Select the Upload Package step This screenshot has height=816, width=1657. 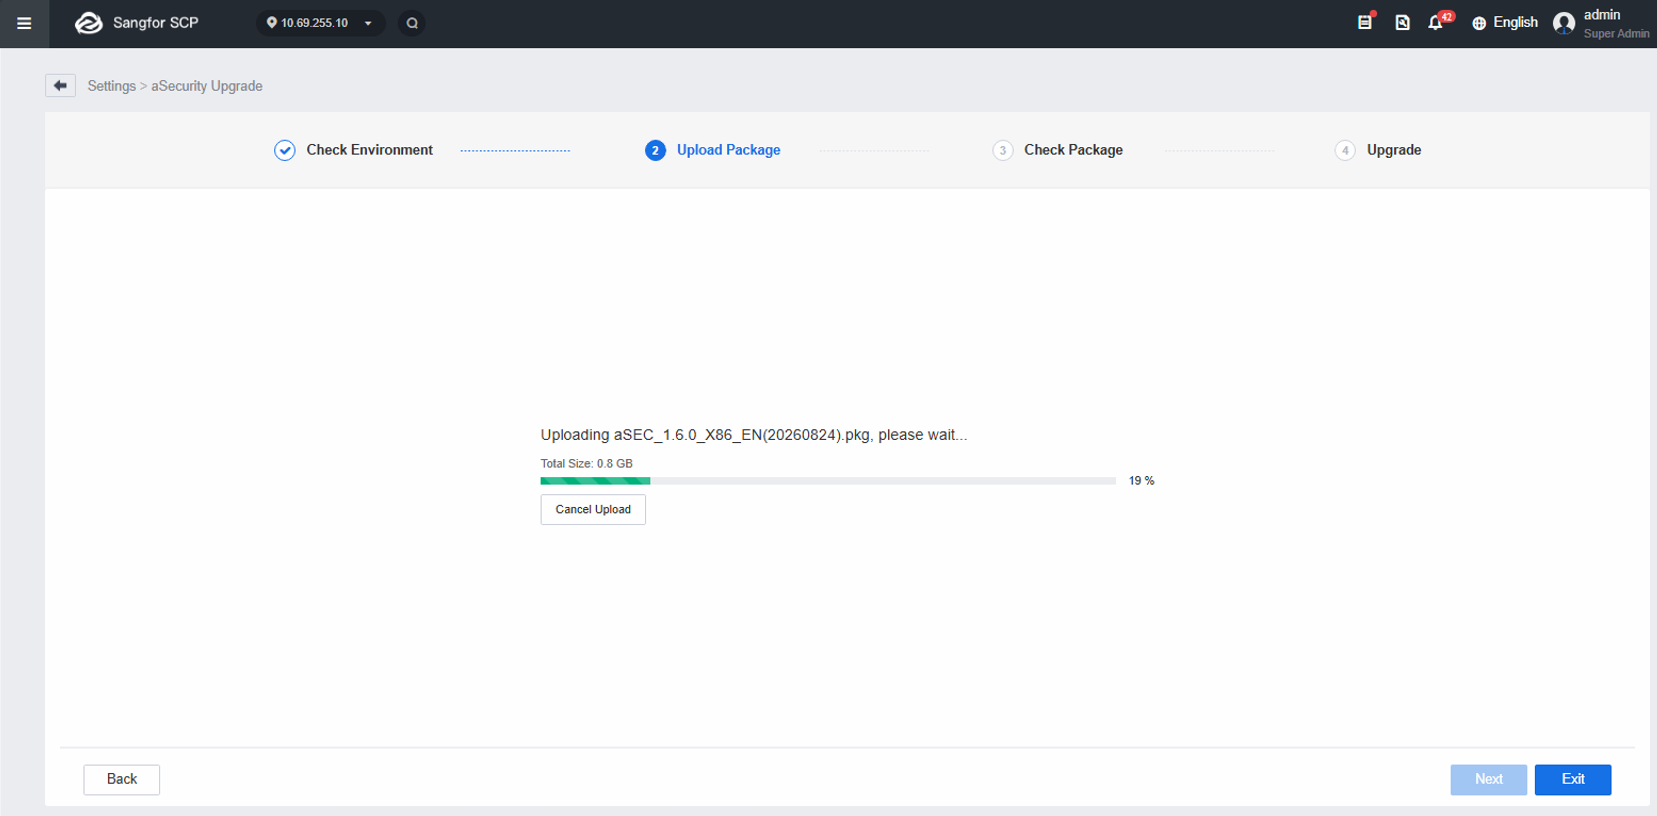[712, 150]
